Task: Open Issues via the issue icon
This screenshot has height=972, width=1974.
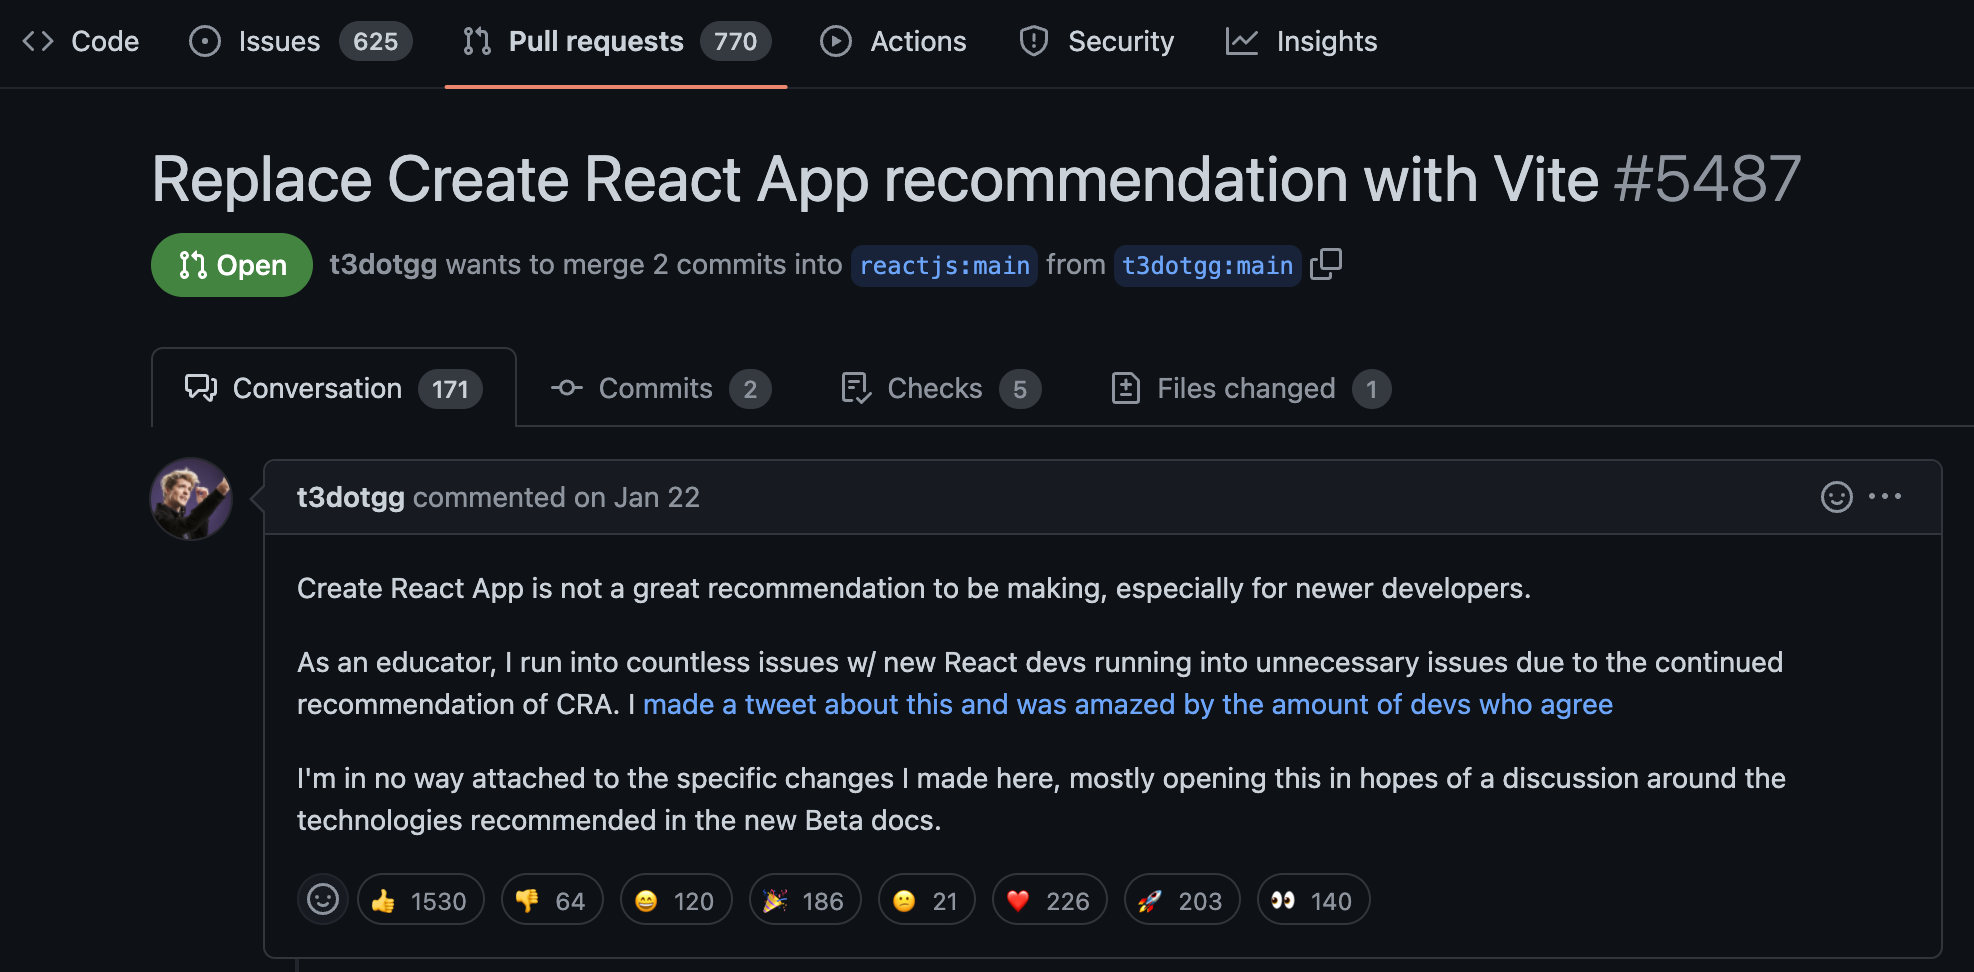Action: 204,41
